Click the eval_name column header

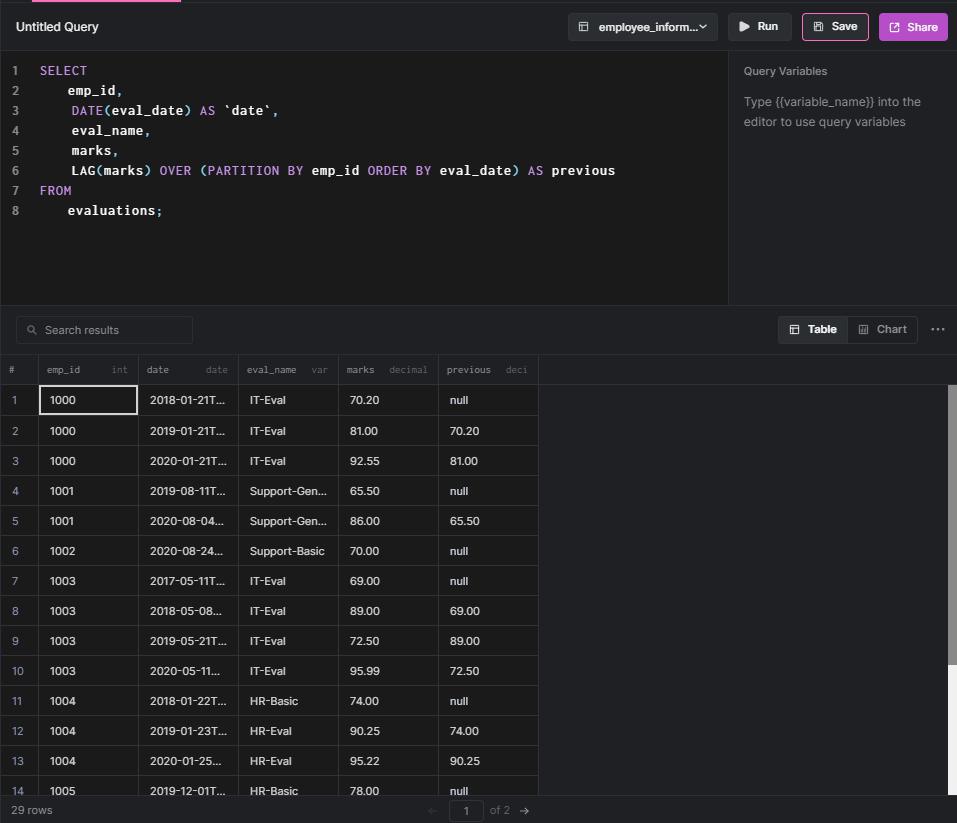point(289,370)
